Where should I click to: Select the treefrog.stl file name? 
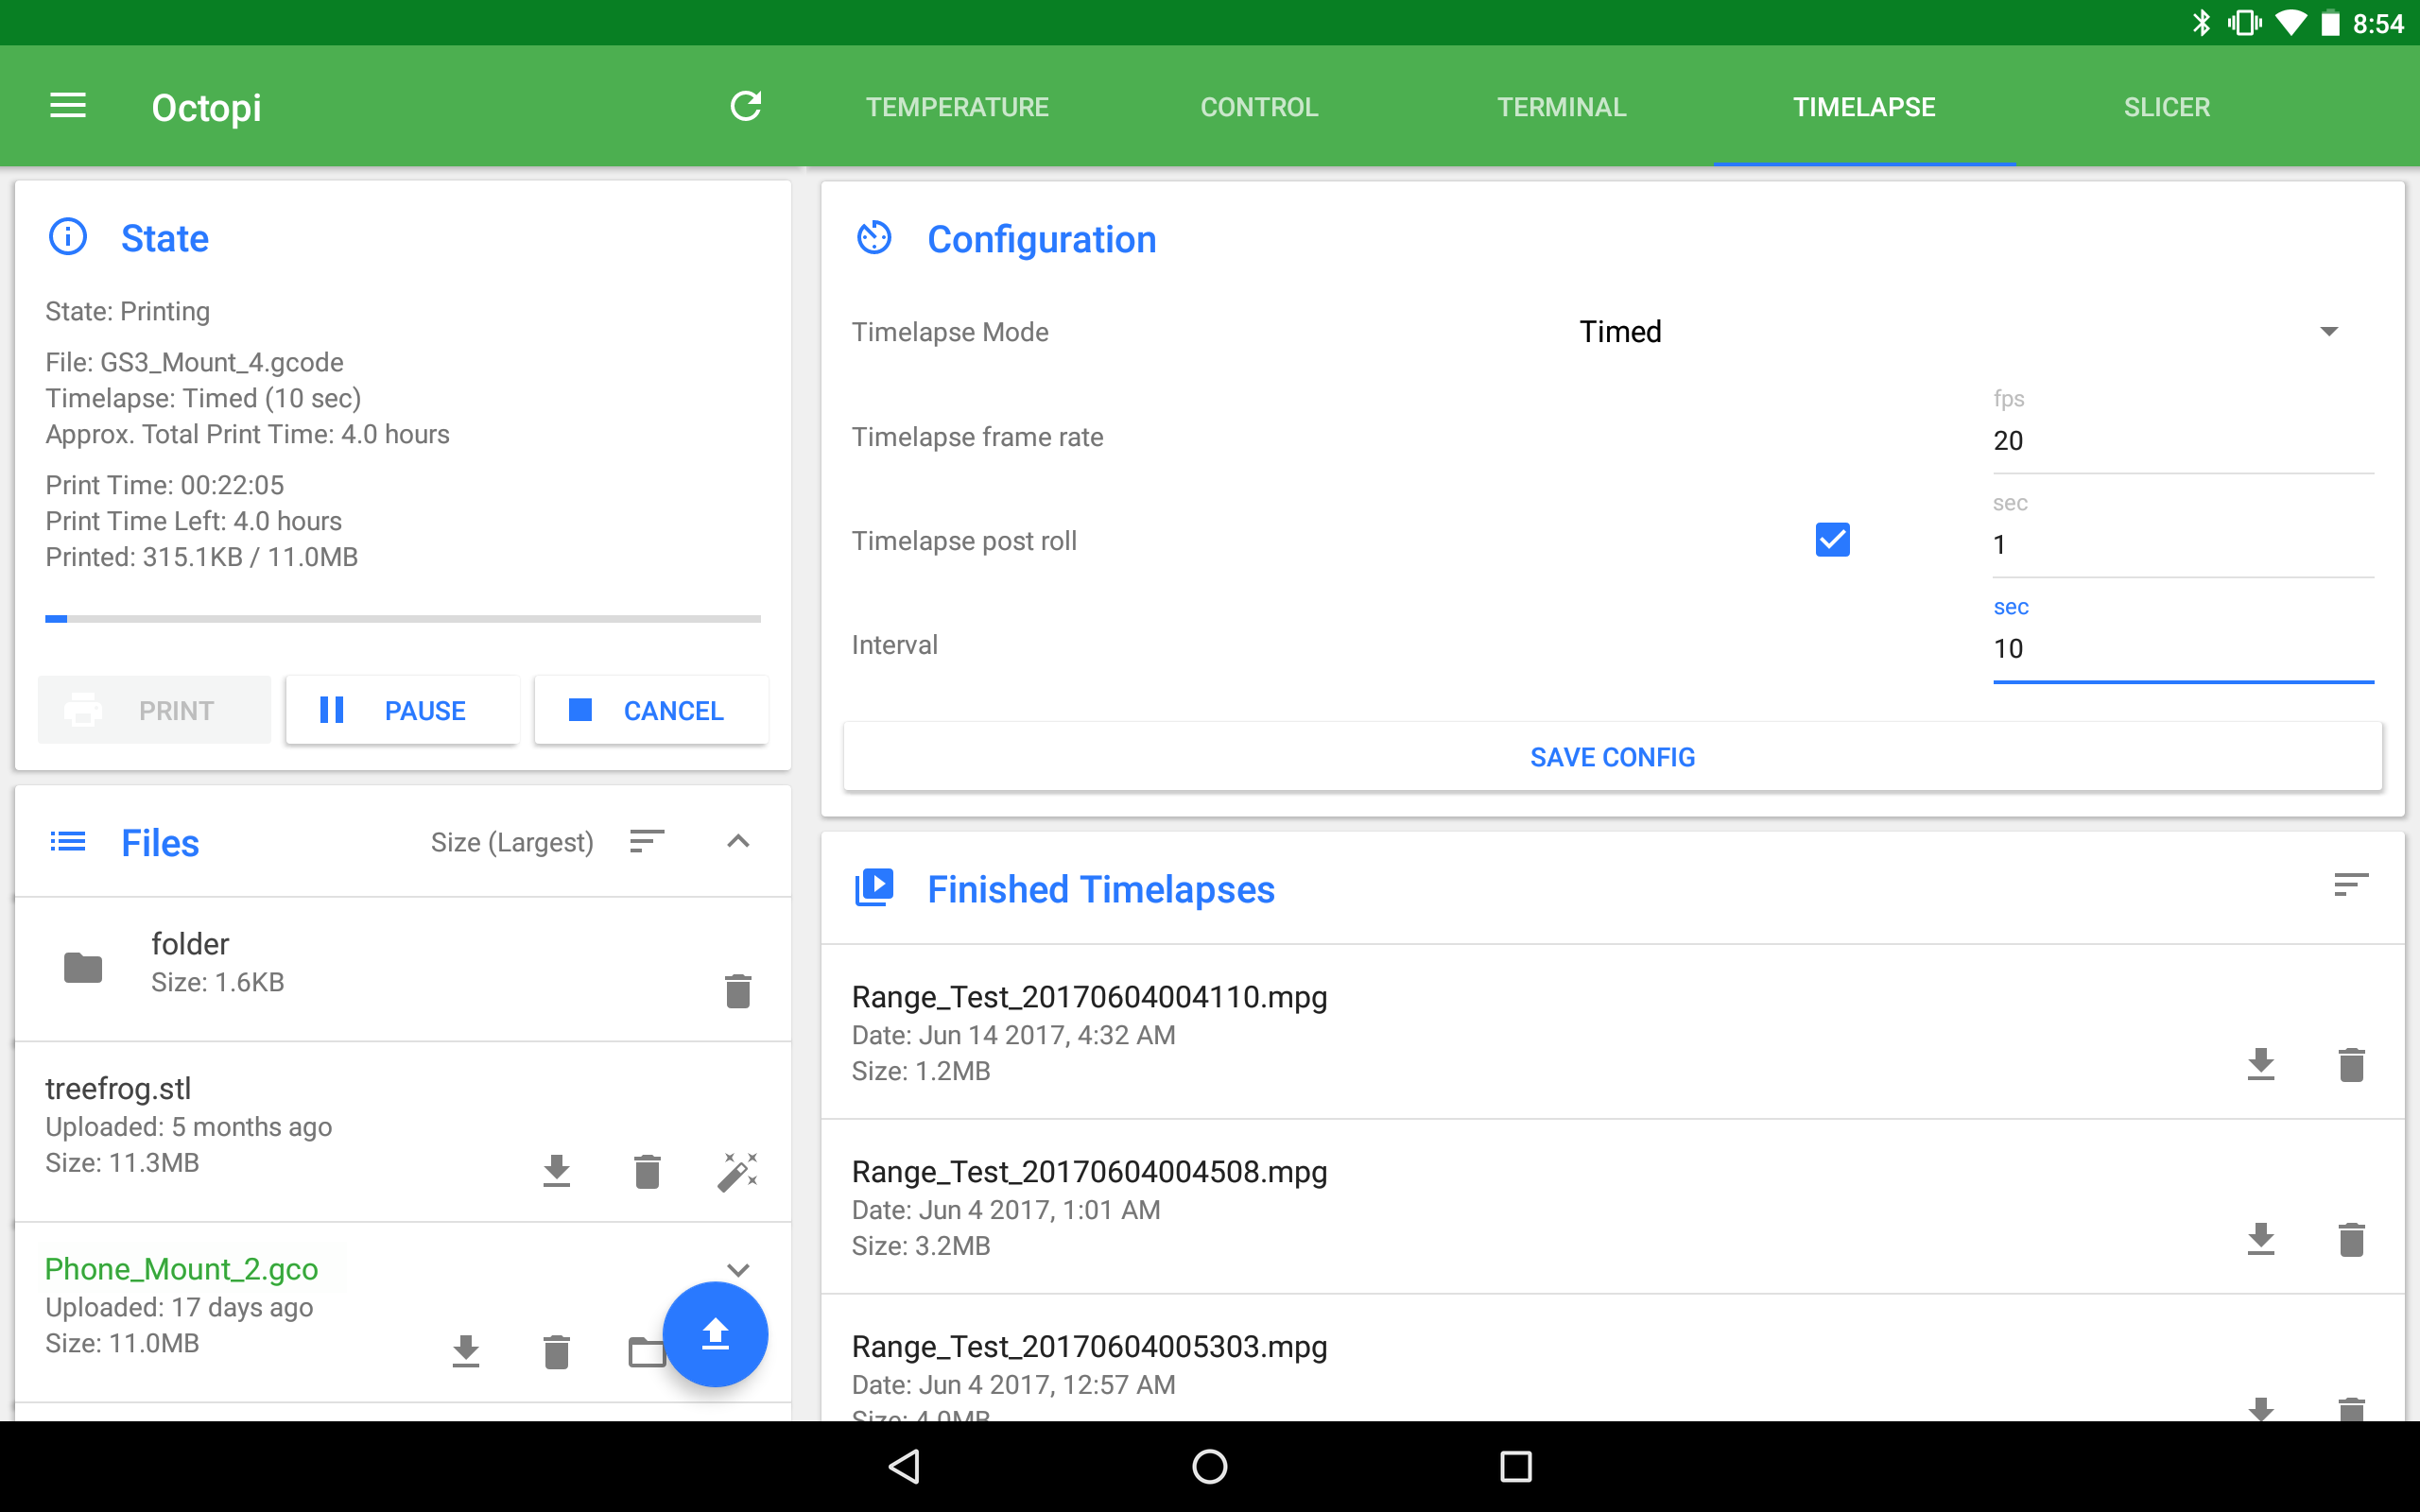point(118,1088)
